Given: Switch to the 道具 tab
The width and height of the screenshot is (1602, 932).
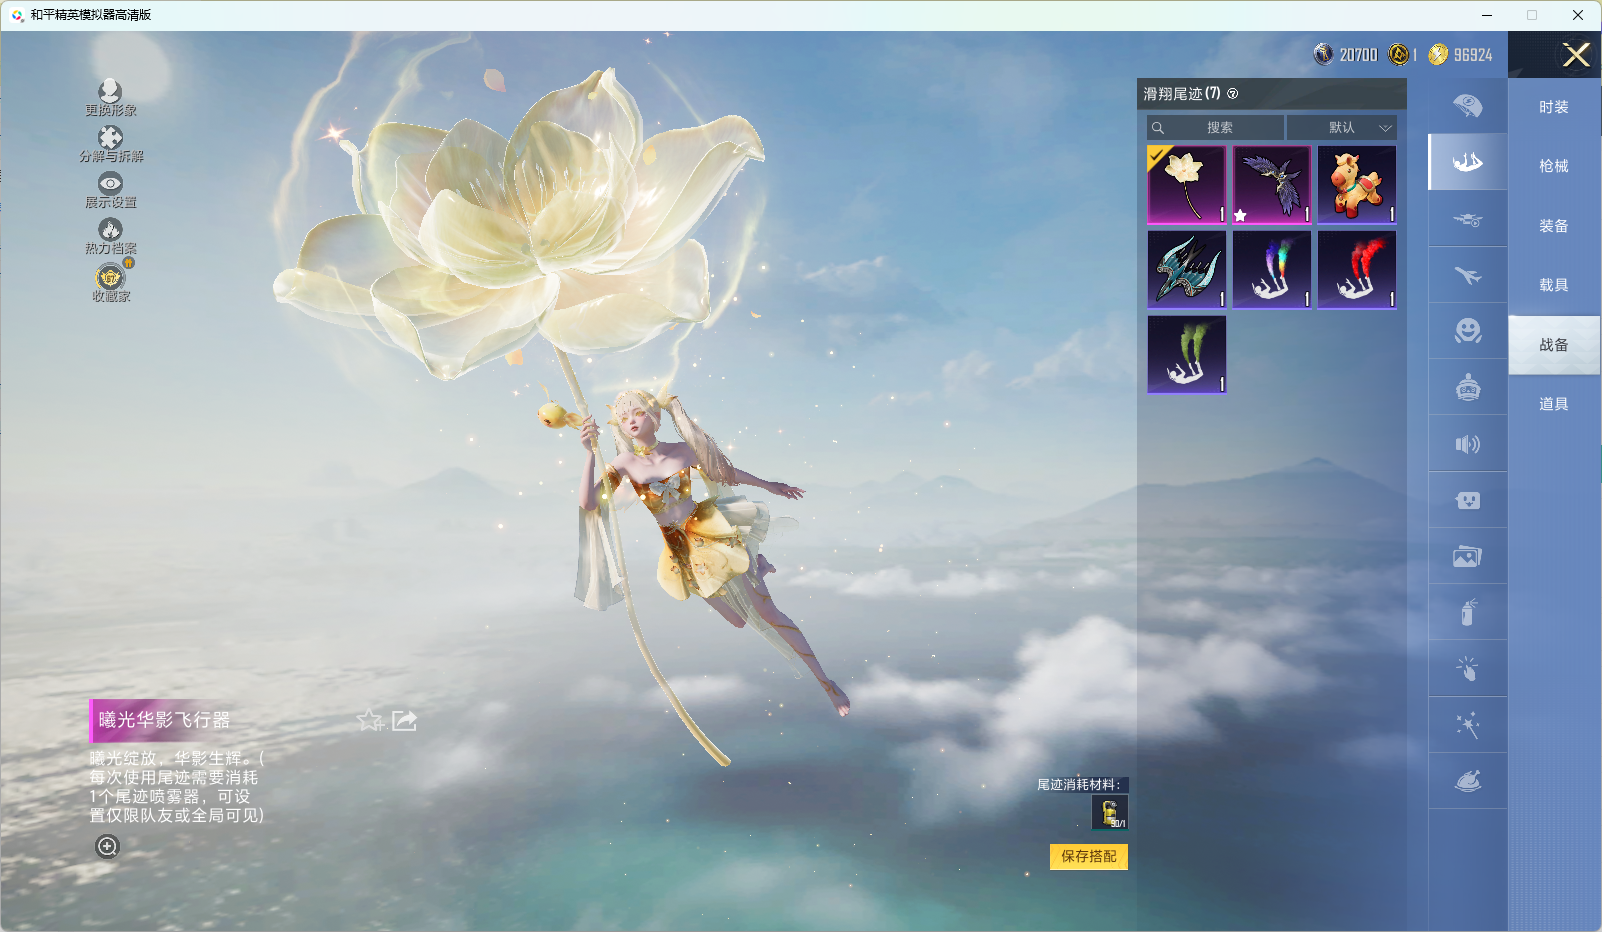Looking at the screenshot, I should click(1554, 404).
